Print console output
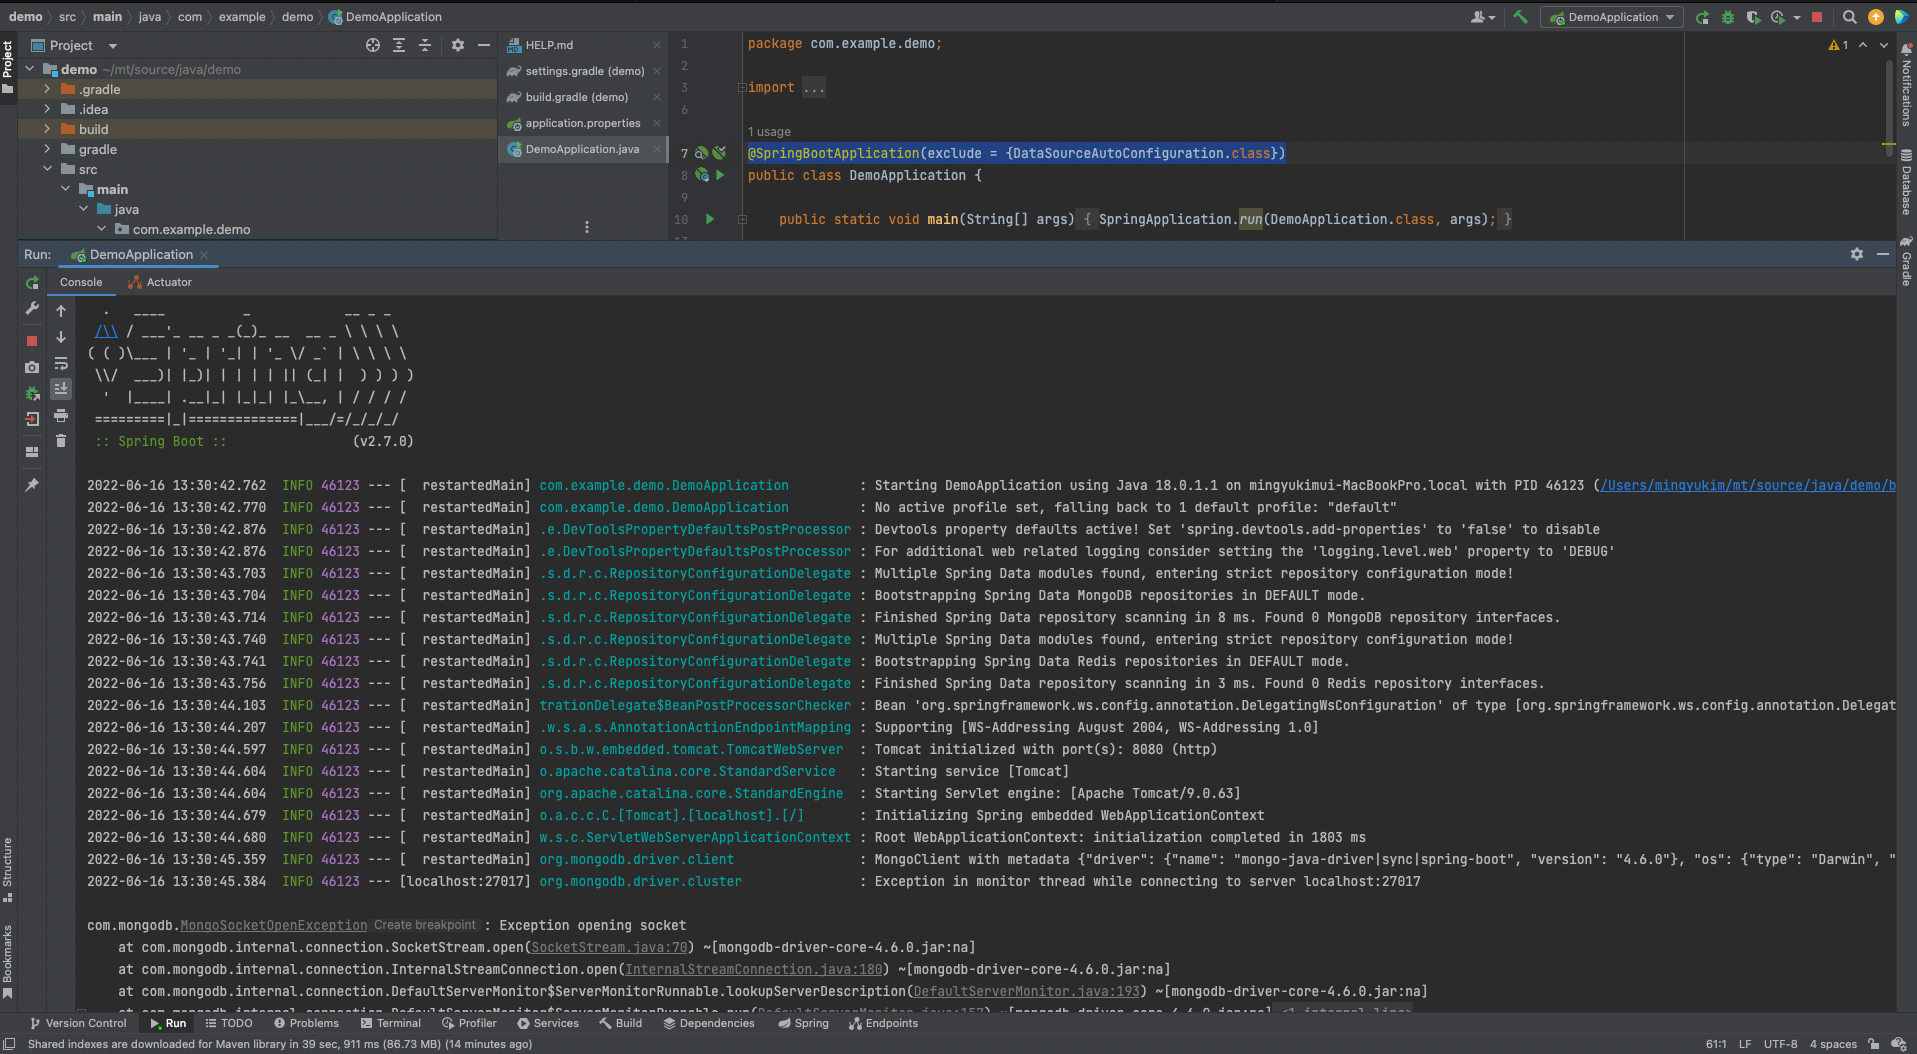 coord(61,415)
